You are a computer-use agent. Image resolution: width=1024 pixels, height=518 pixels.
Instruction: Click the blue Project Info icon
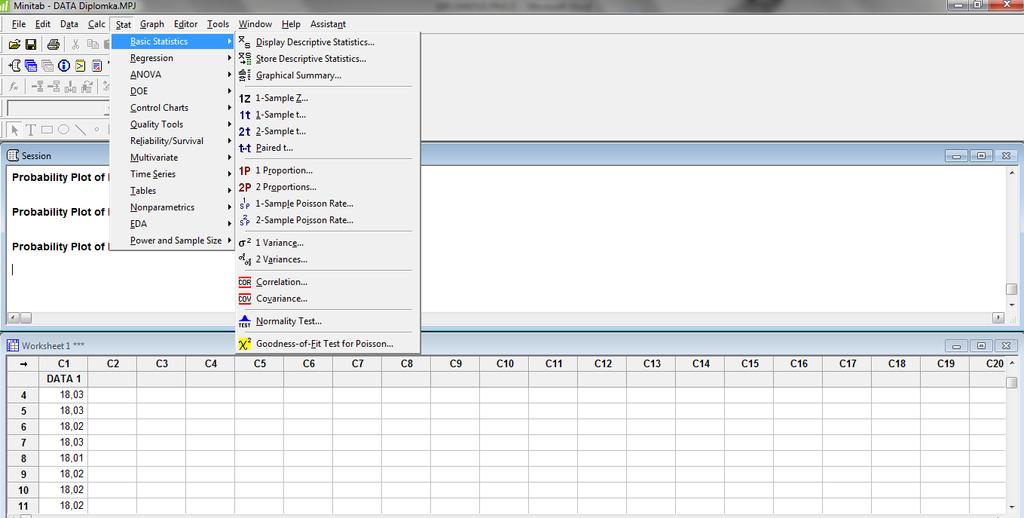click(63, 65)
